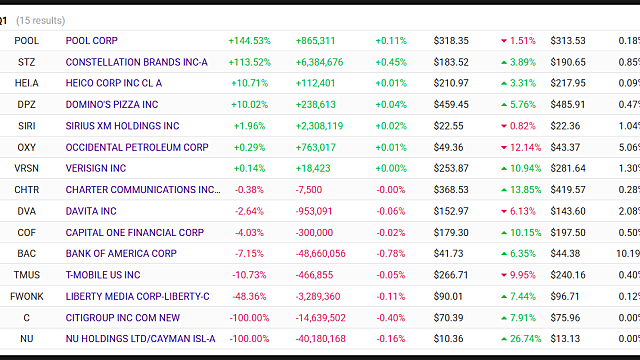The height and width of the screenshot is (360, 640).
Task: Click the red down arrow in POOL row
Action: (504, 41)
